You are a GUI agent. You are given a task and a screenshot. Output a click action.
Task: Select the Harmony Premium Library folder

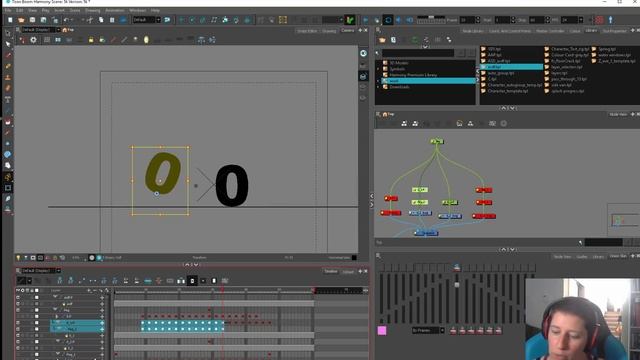[x=413, y=75]
